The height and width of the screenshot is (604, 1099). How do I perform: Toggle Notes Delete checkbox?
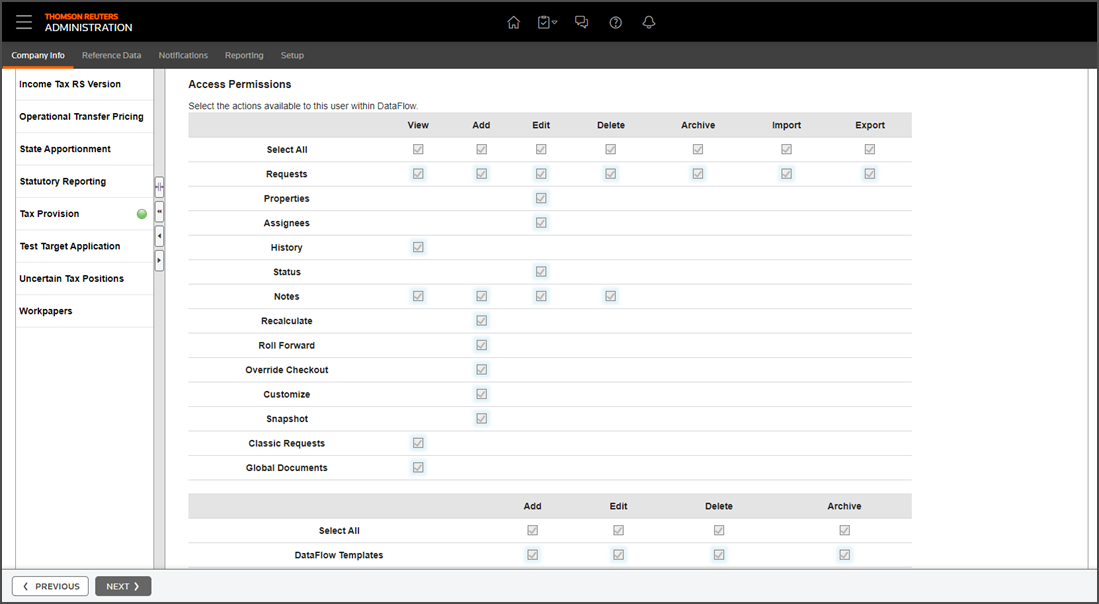click(x=611, y=296)
